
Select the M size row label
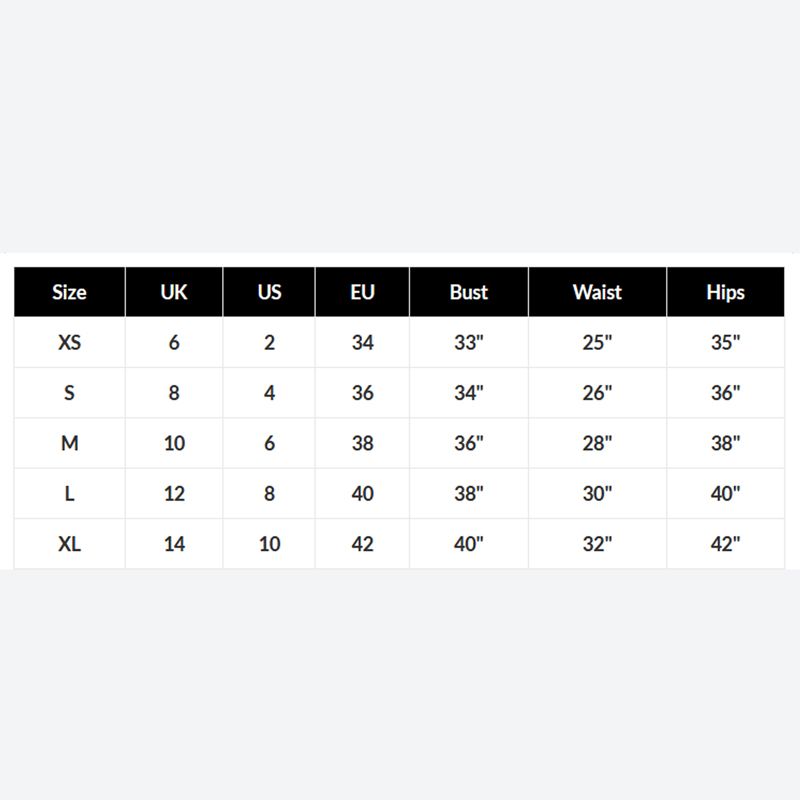coord(69,443)
